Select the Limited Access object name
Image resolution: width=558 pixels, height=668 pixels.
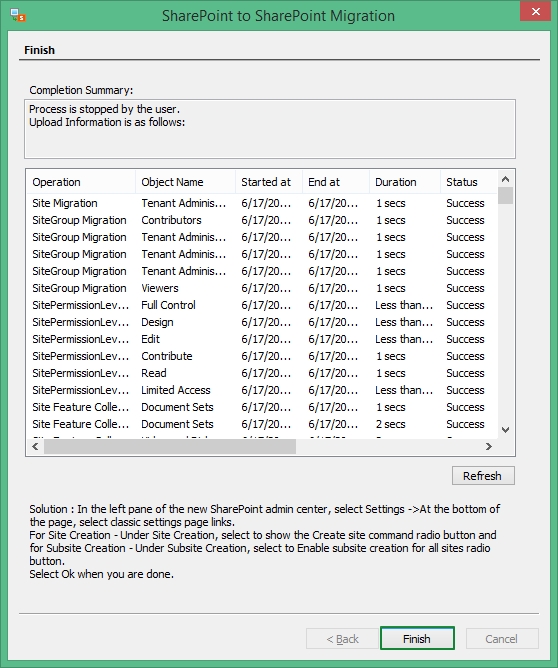(x=175, y=391)
